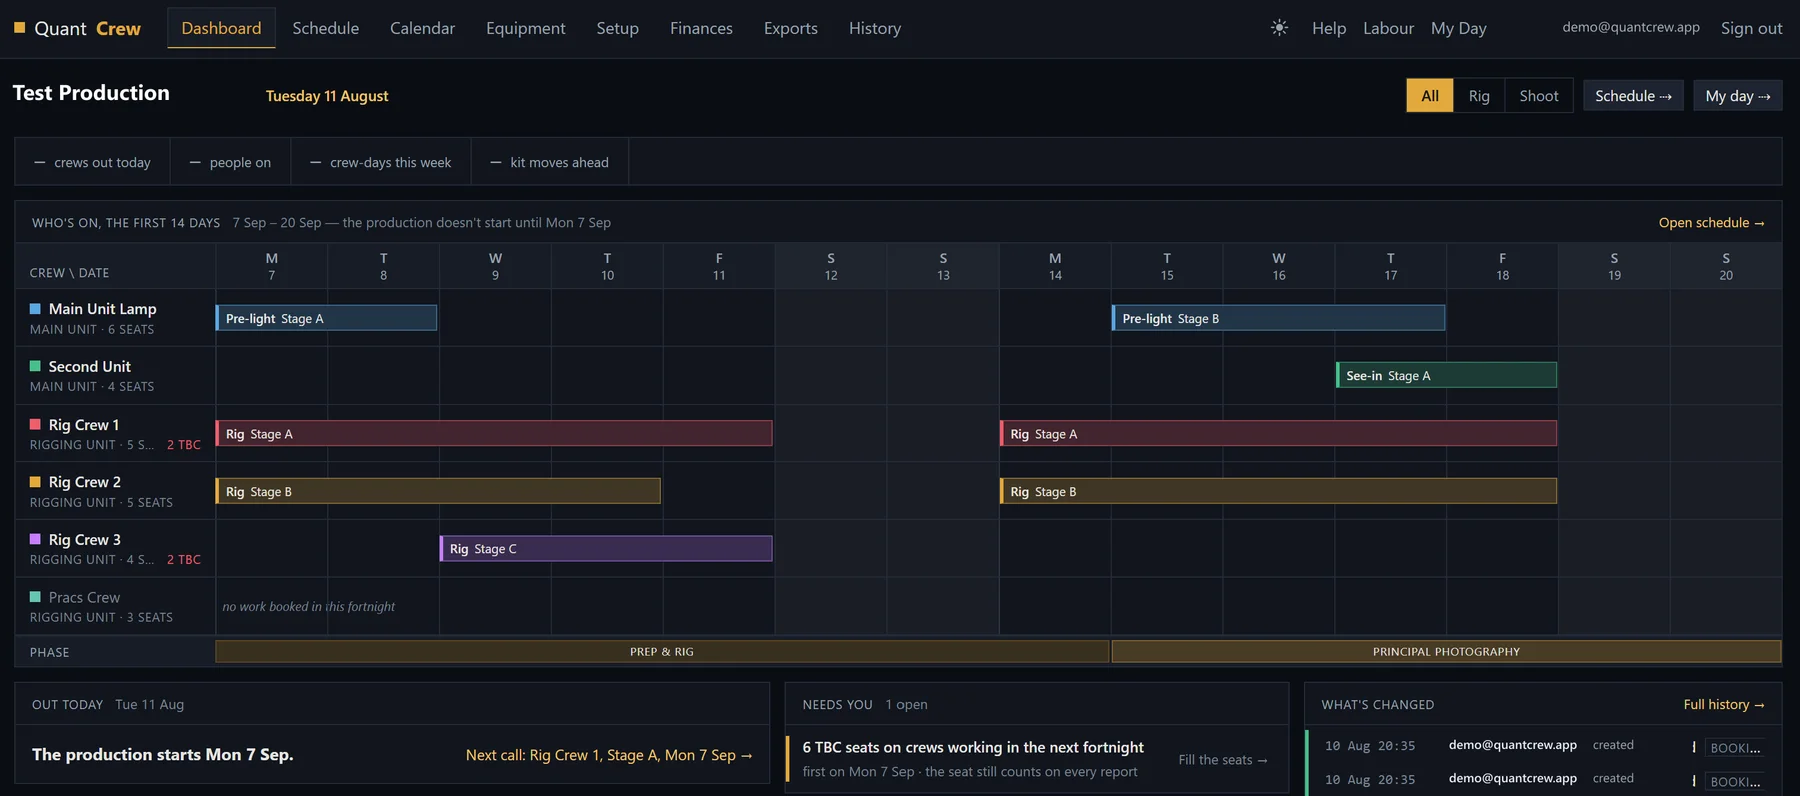Click the blue Main Unit Lamp color square
This screenshot has height=796, width=1800.
35,309
